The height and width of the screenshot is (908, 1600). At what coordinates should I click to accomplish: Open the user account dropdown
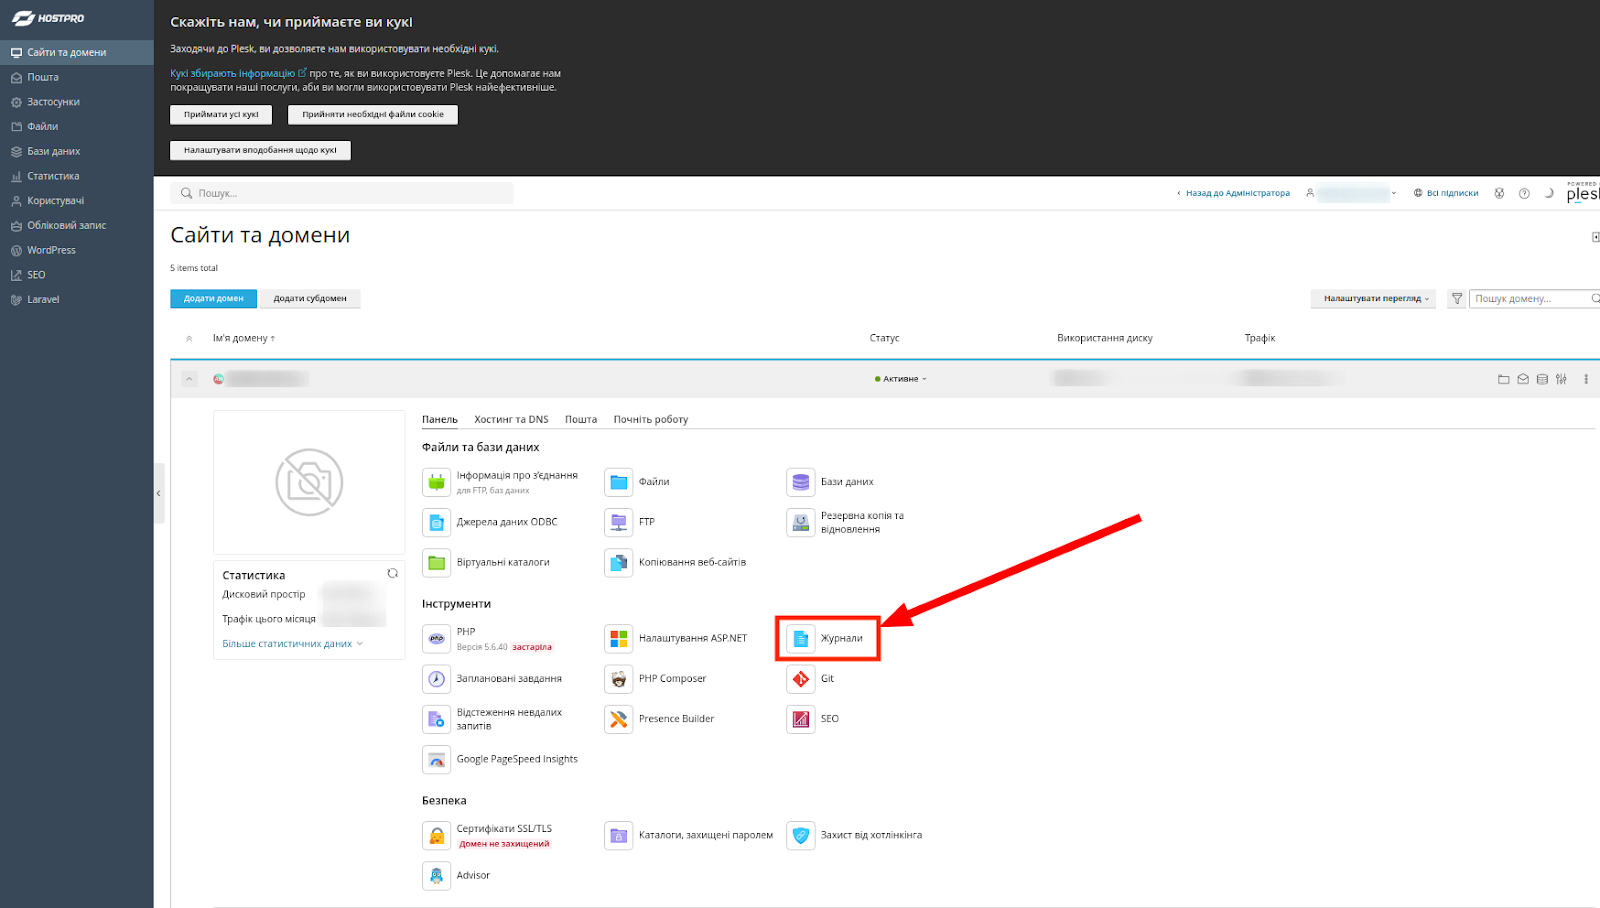point(1352,193)
